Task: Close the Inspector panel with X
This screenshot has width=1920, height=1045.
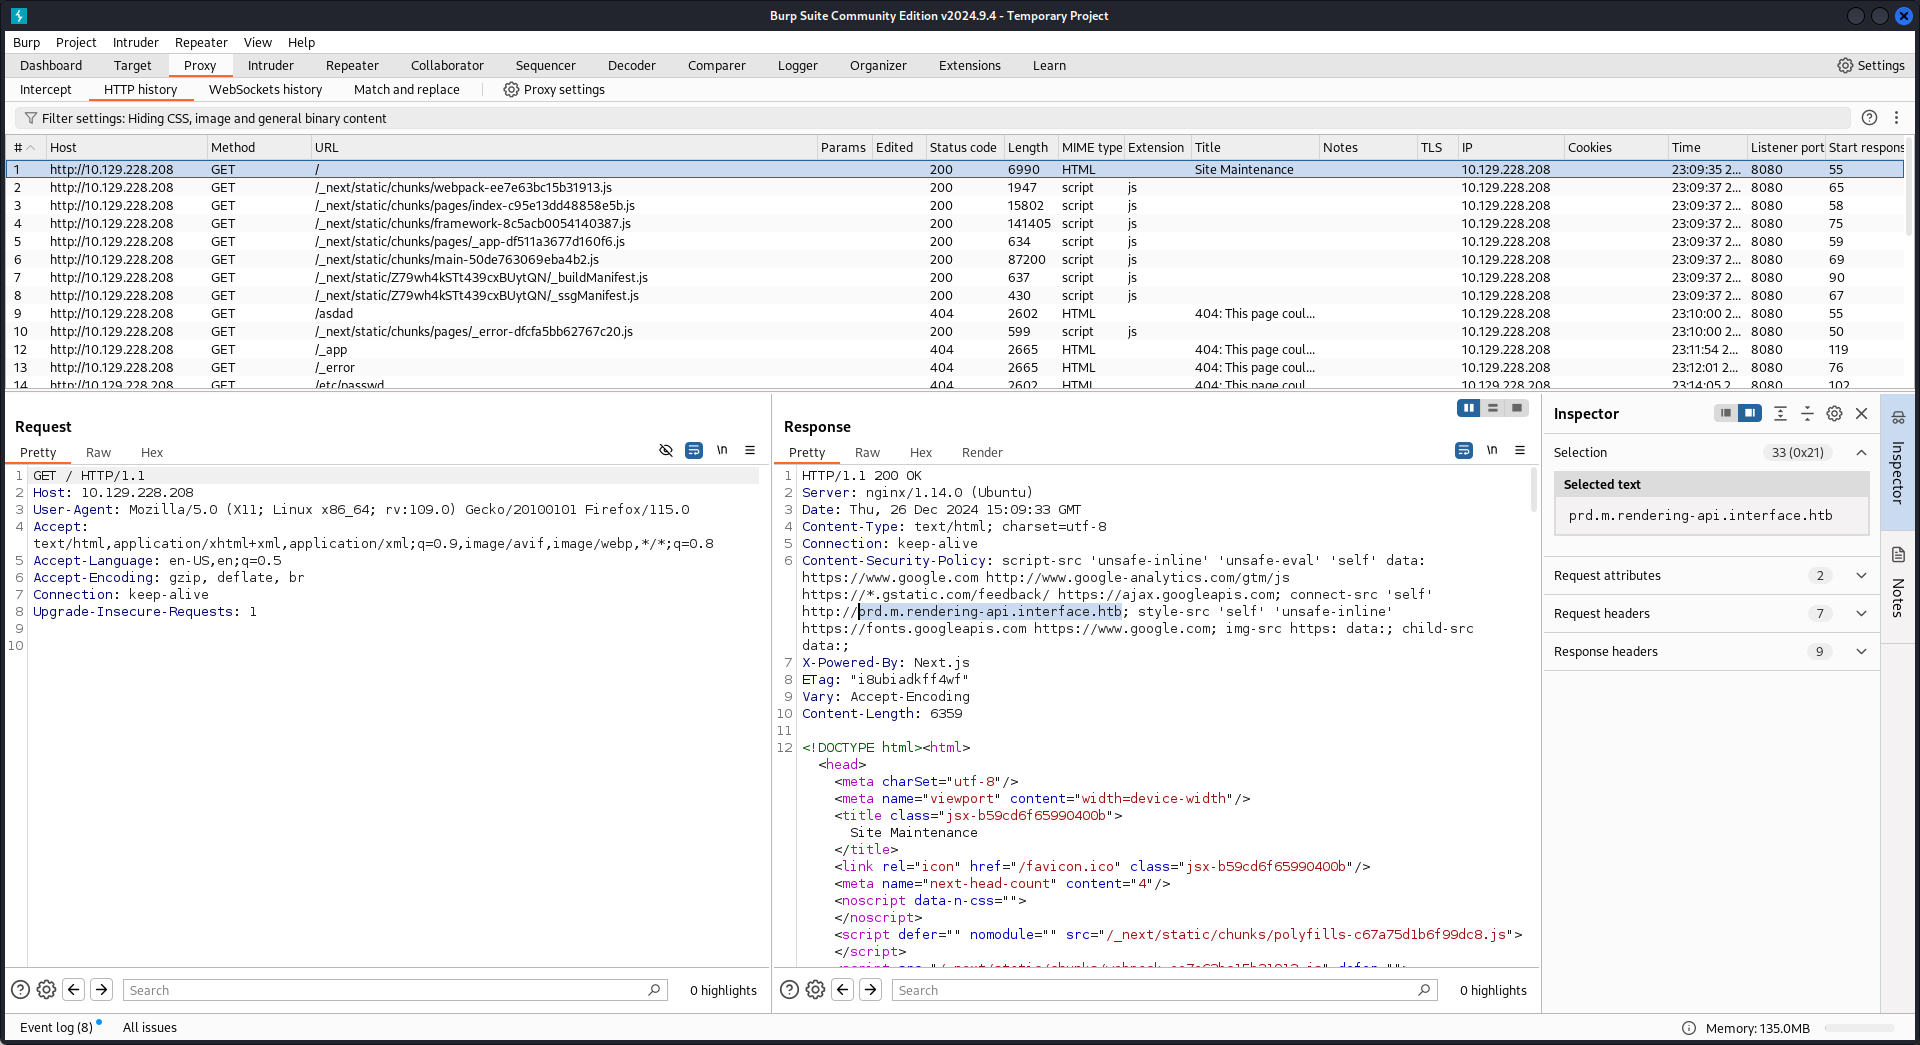Action: (x=1861, y=413)
